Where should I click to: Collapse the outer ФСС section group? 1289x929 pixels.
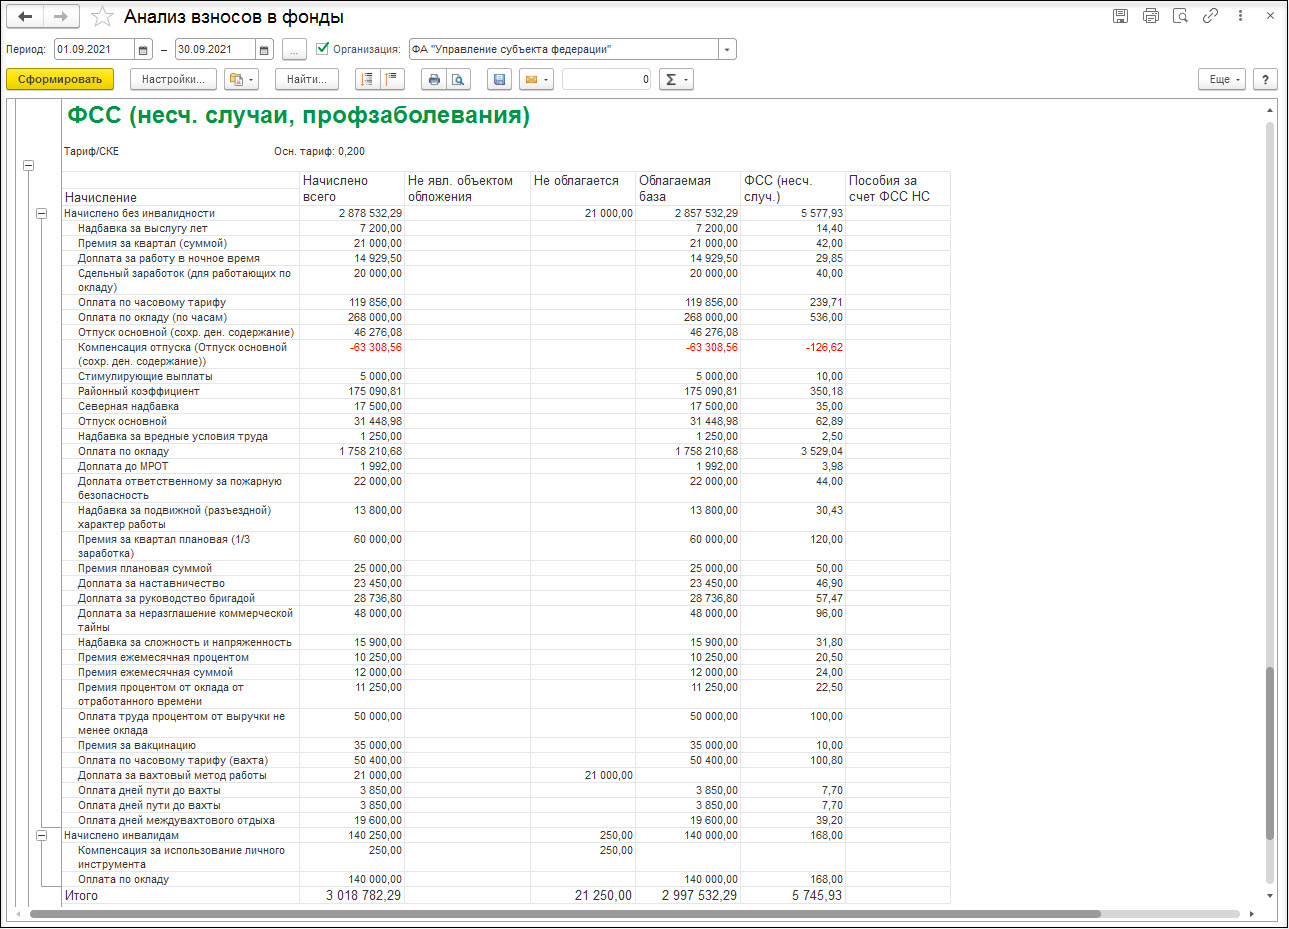pos(28,166)
